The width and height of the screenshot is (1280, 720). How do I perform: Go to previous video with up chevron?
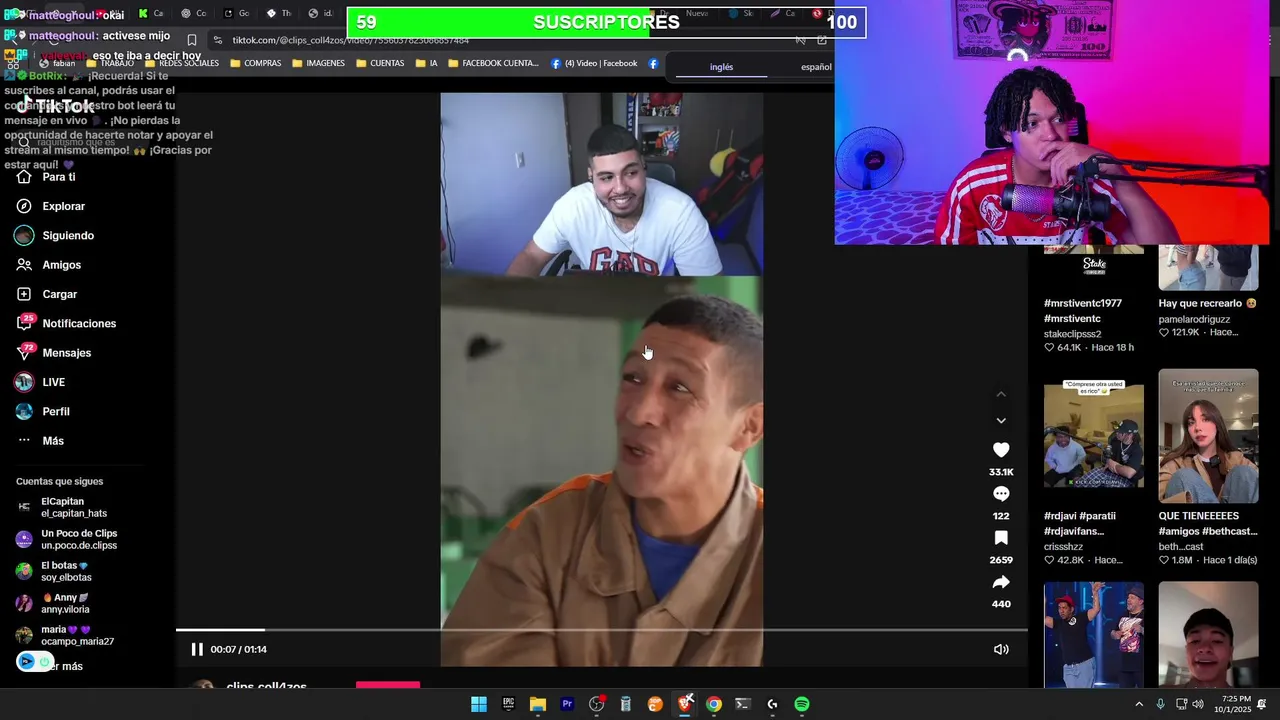pyautogui.click(x=1001, y=394)
